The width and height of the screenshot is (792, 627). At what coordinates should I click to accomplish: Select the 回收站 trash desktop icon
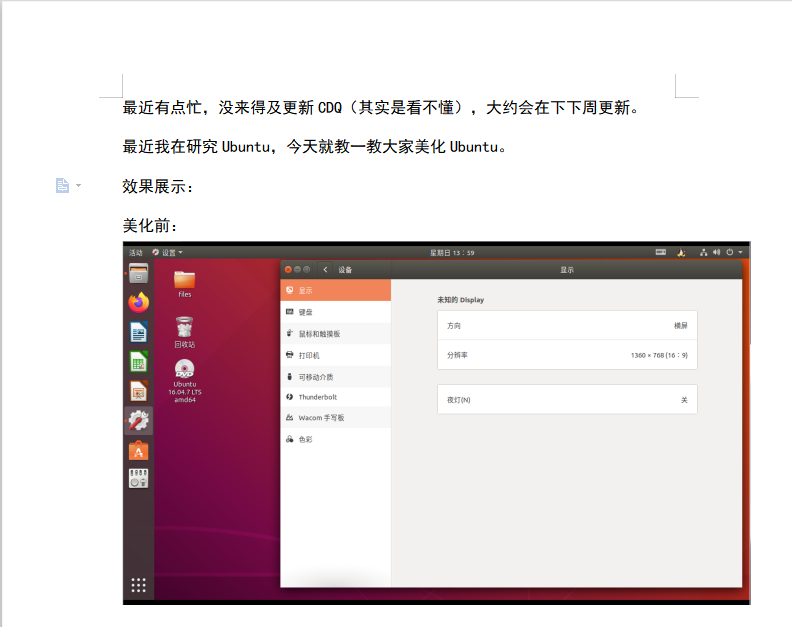click(x=184, y=332)
